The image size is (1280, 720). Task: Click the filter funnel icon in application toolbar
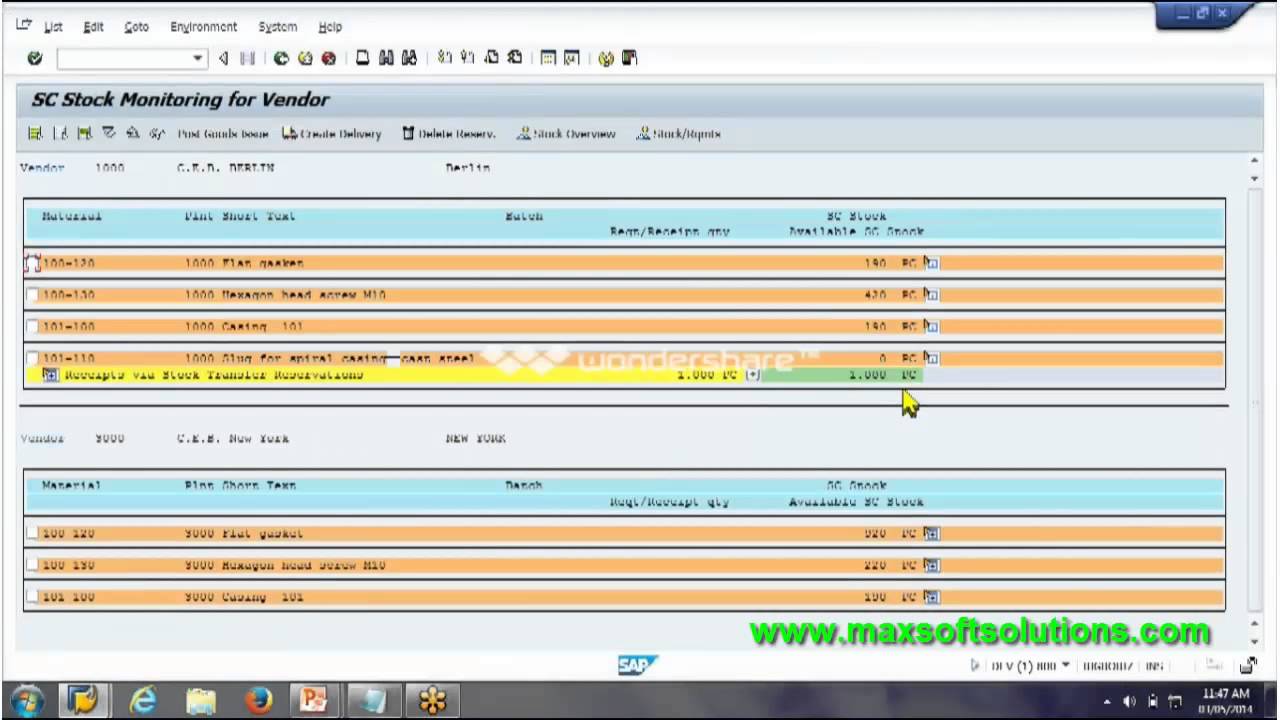click(x=109, y=133)
